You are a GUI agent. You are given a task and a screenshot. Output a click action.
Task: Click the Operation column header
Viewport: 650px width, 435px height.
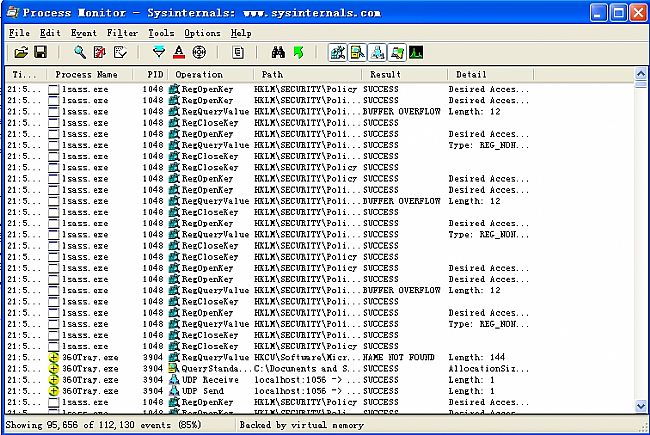pyautogui.click(x=211, y=75)
